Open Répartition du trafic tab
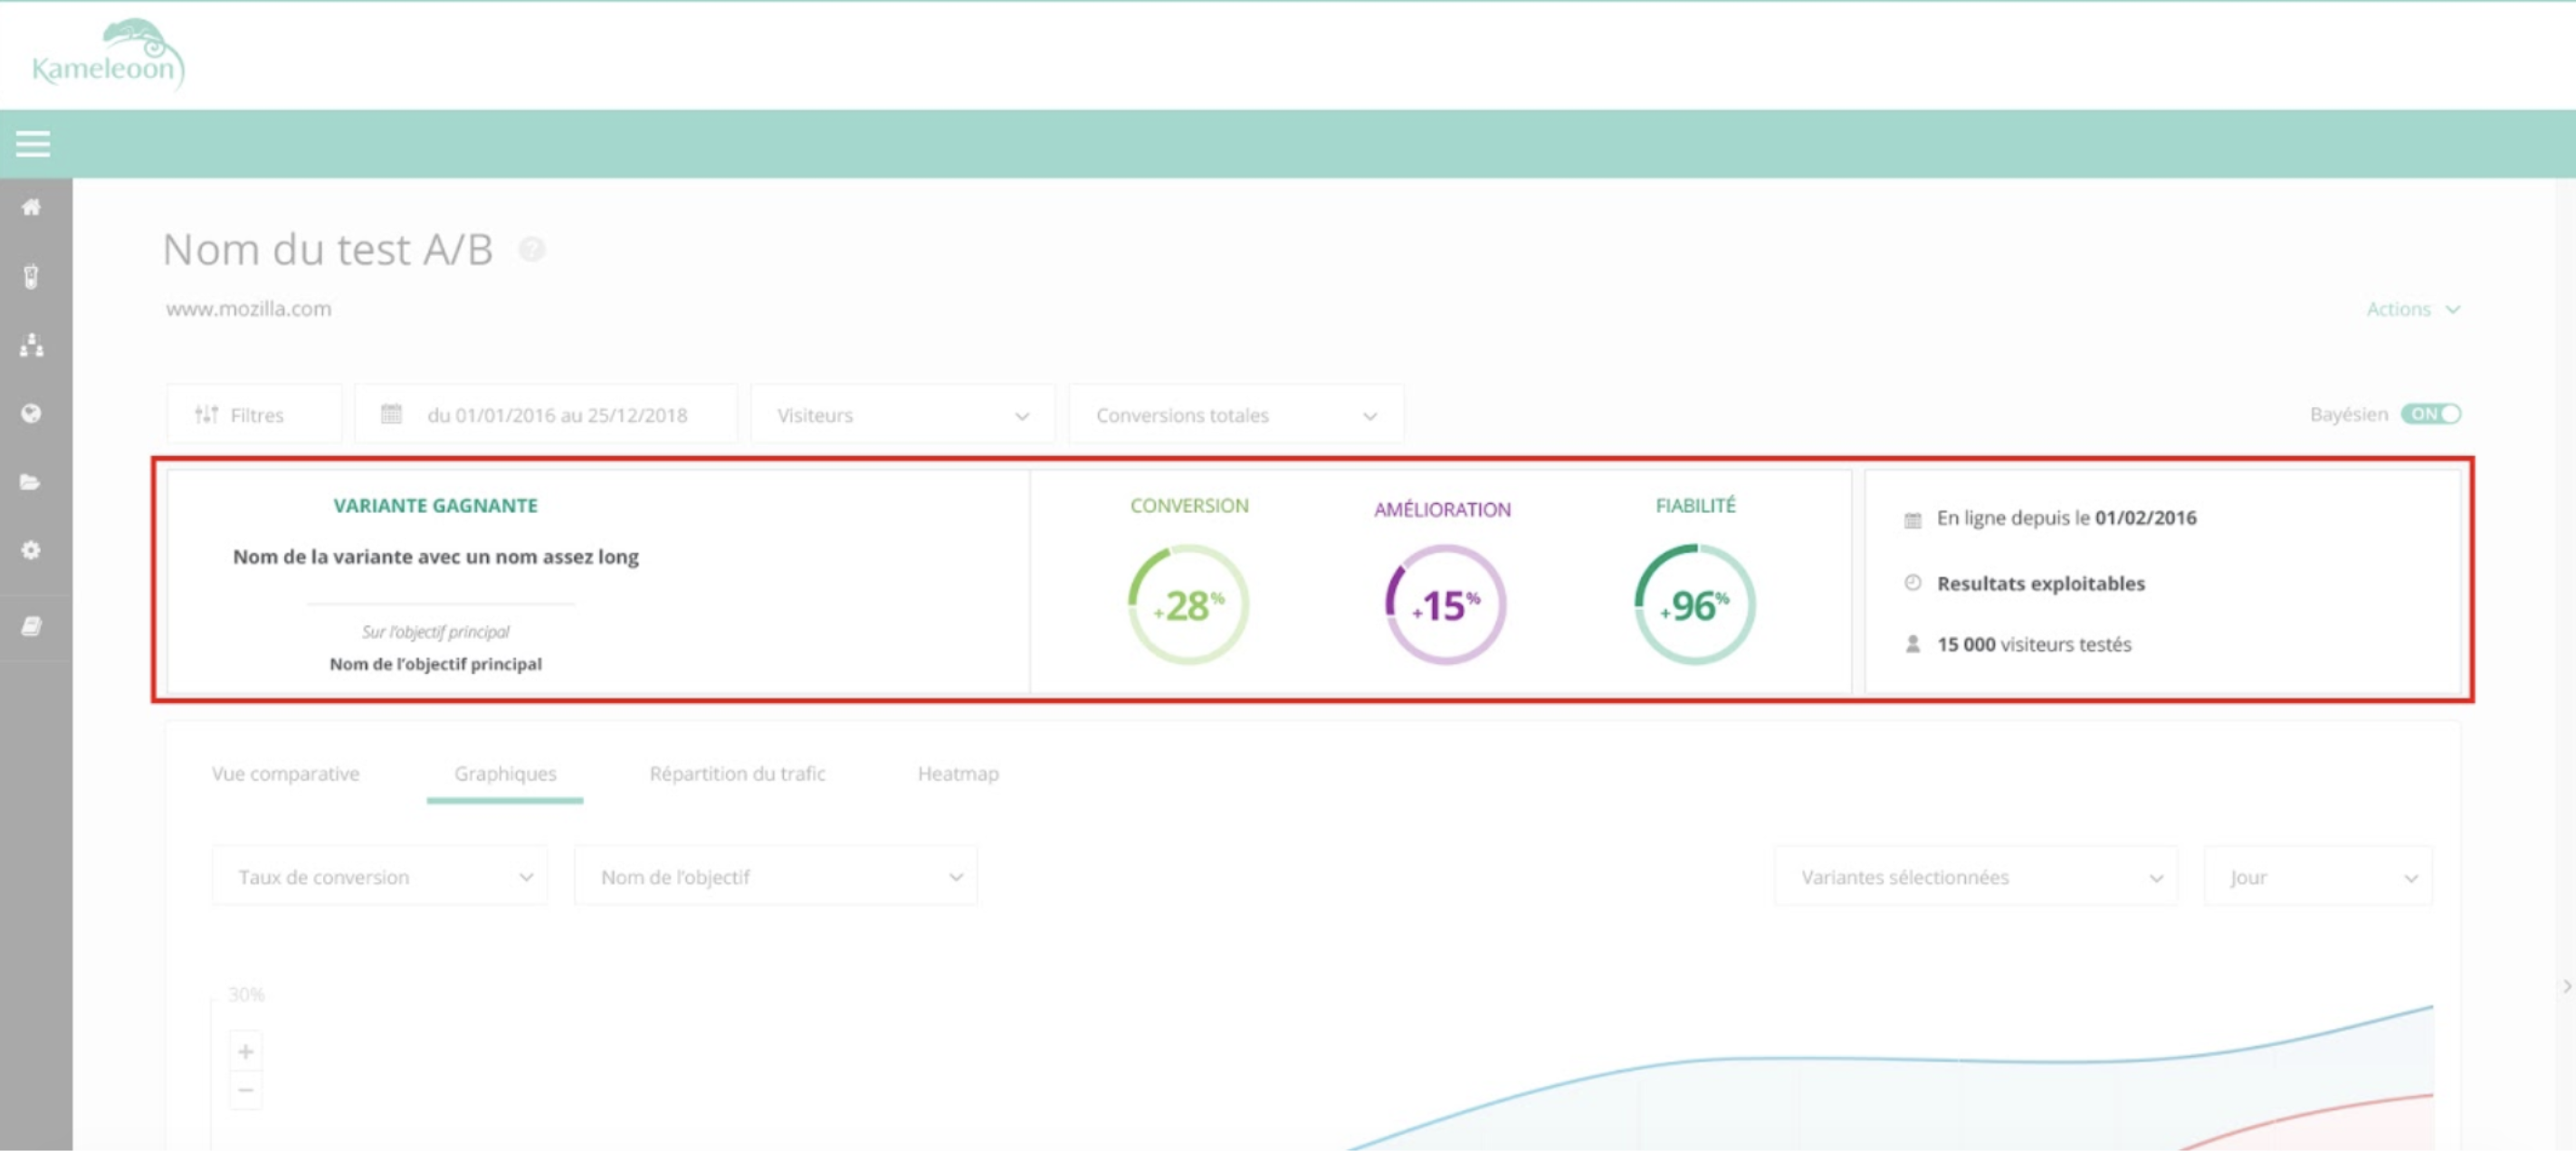This screenshot has height=1151, width=2576. (x=738, y=773)
